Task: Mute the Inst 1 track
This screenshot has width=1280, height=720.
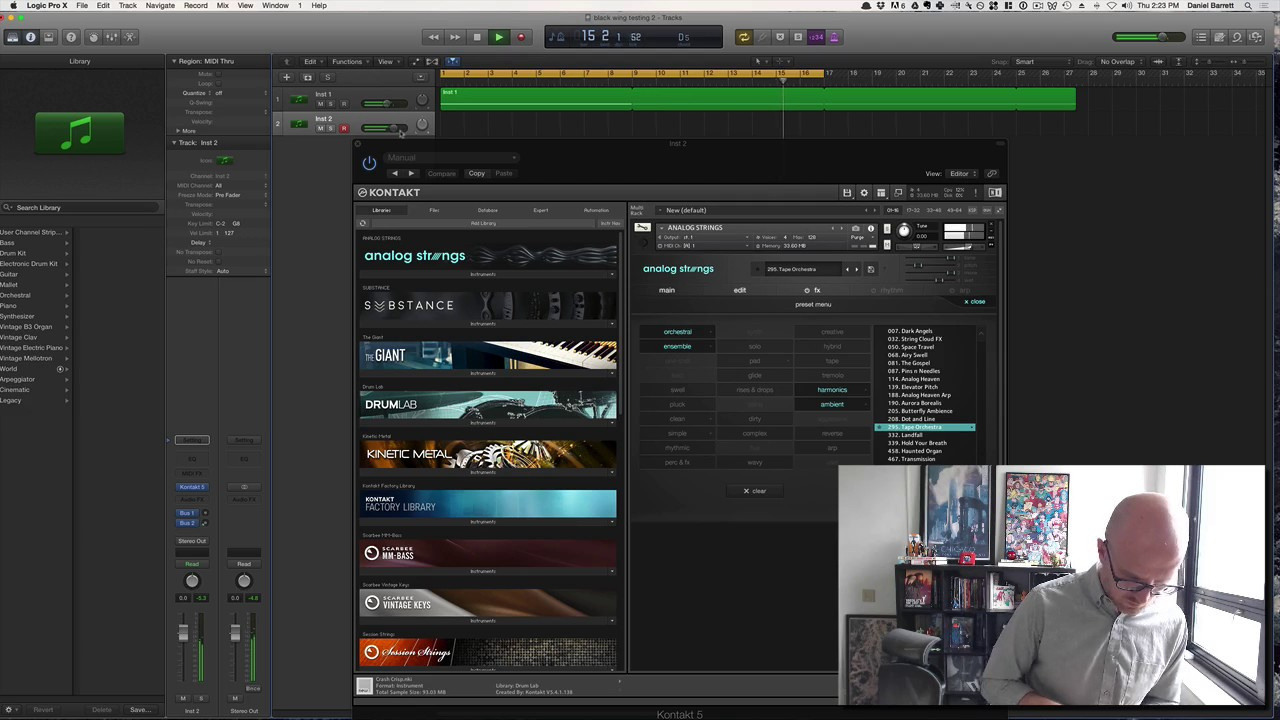Action: (x=320, y=103)
